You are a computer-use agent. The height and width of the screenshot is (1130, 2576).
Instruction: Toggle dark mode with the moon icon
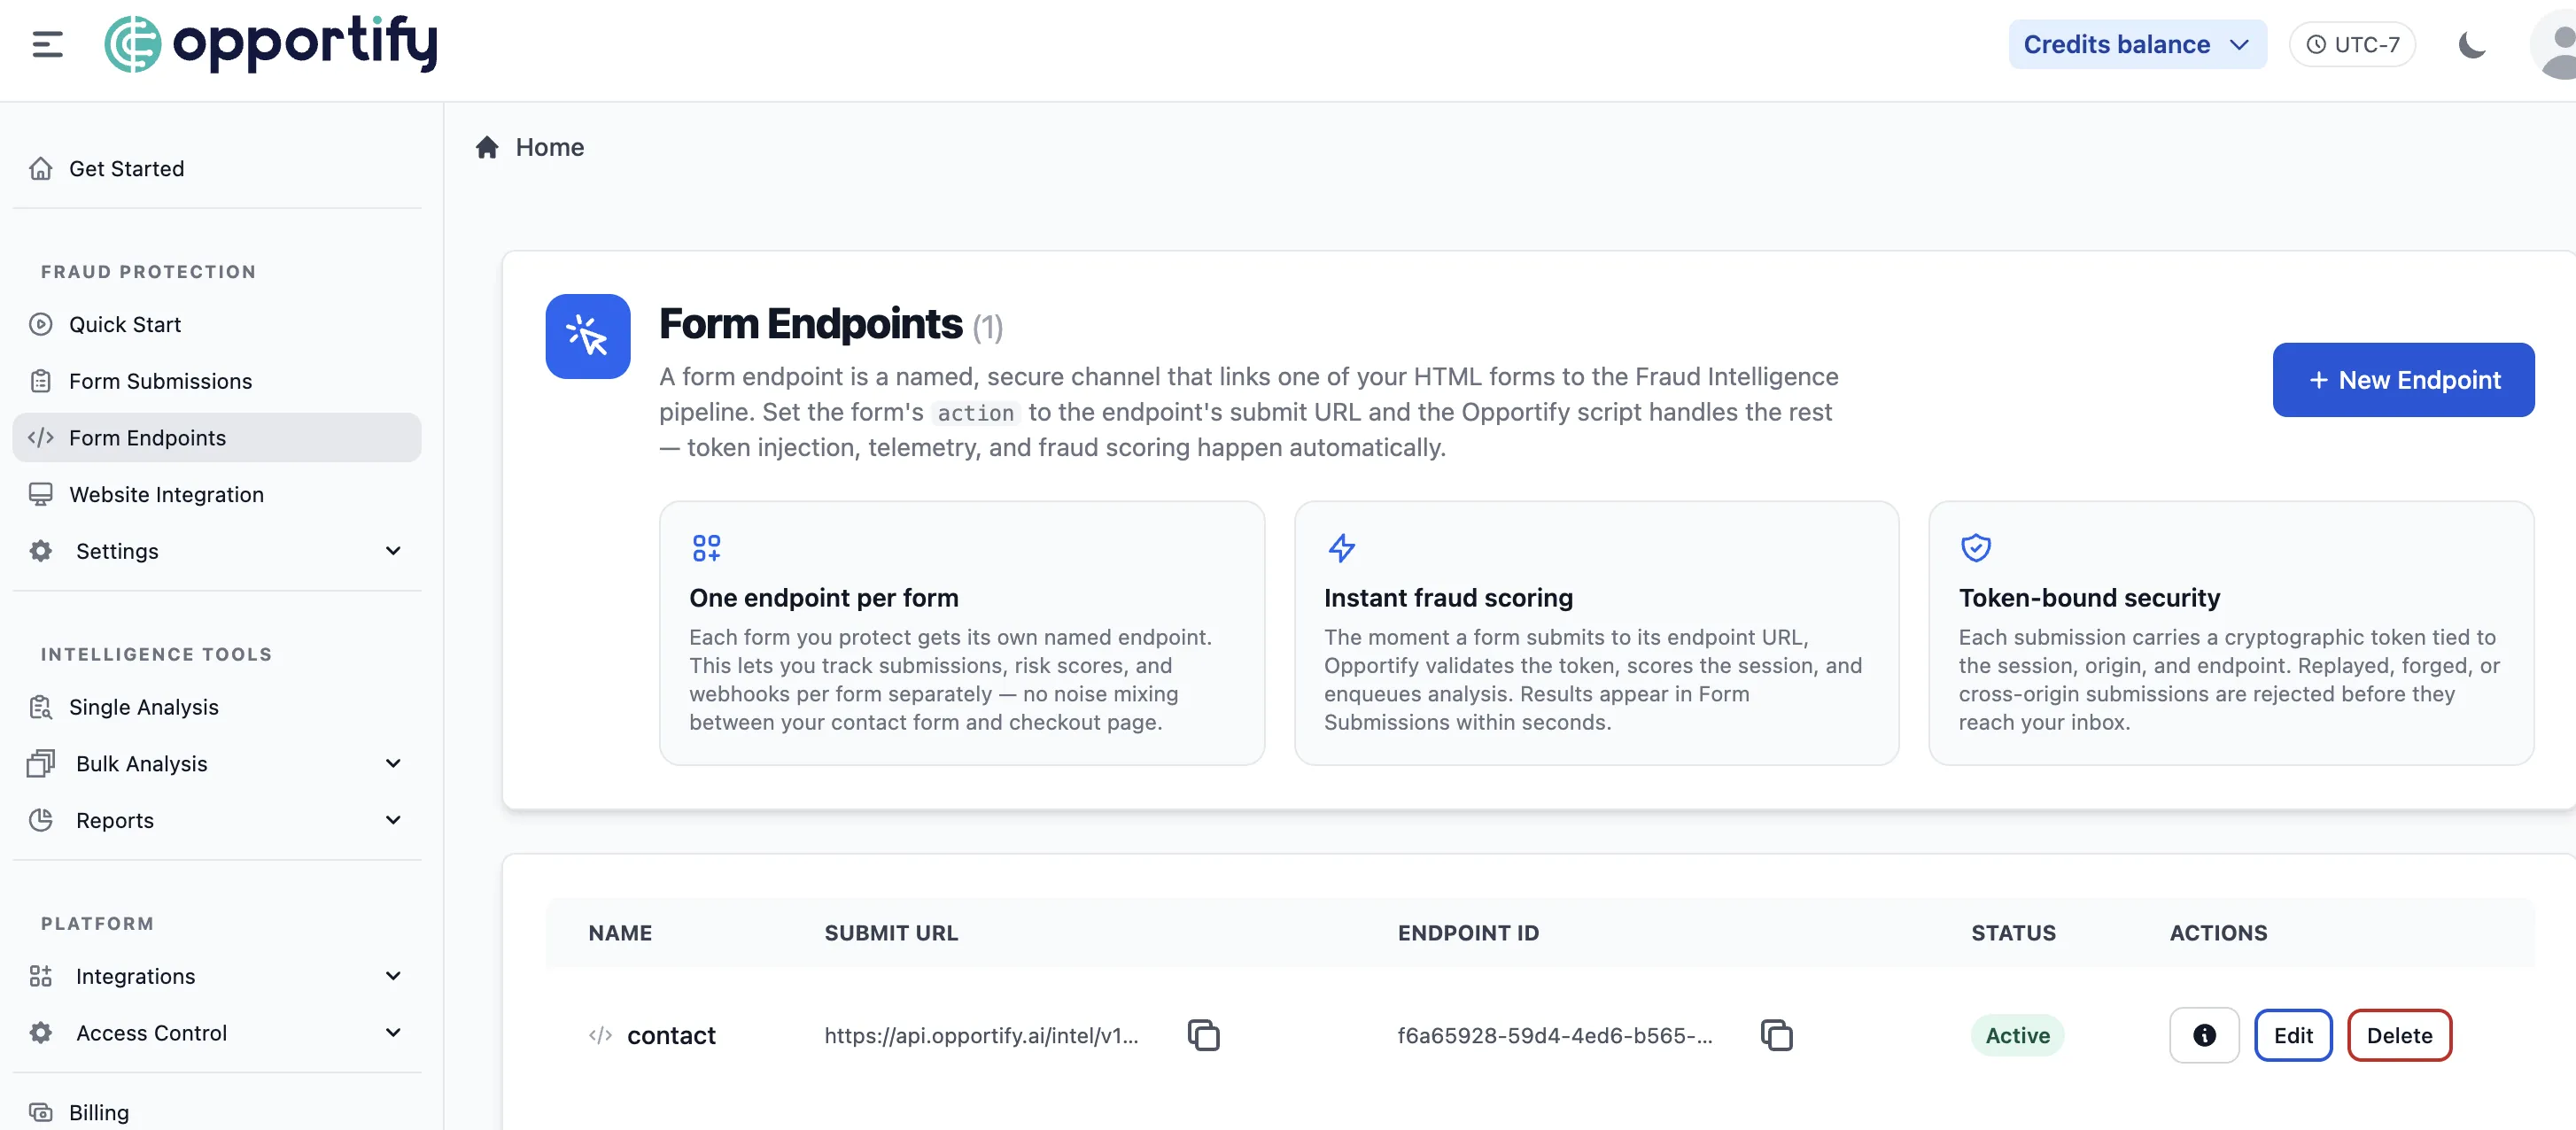tap(2471, 44)
